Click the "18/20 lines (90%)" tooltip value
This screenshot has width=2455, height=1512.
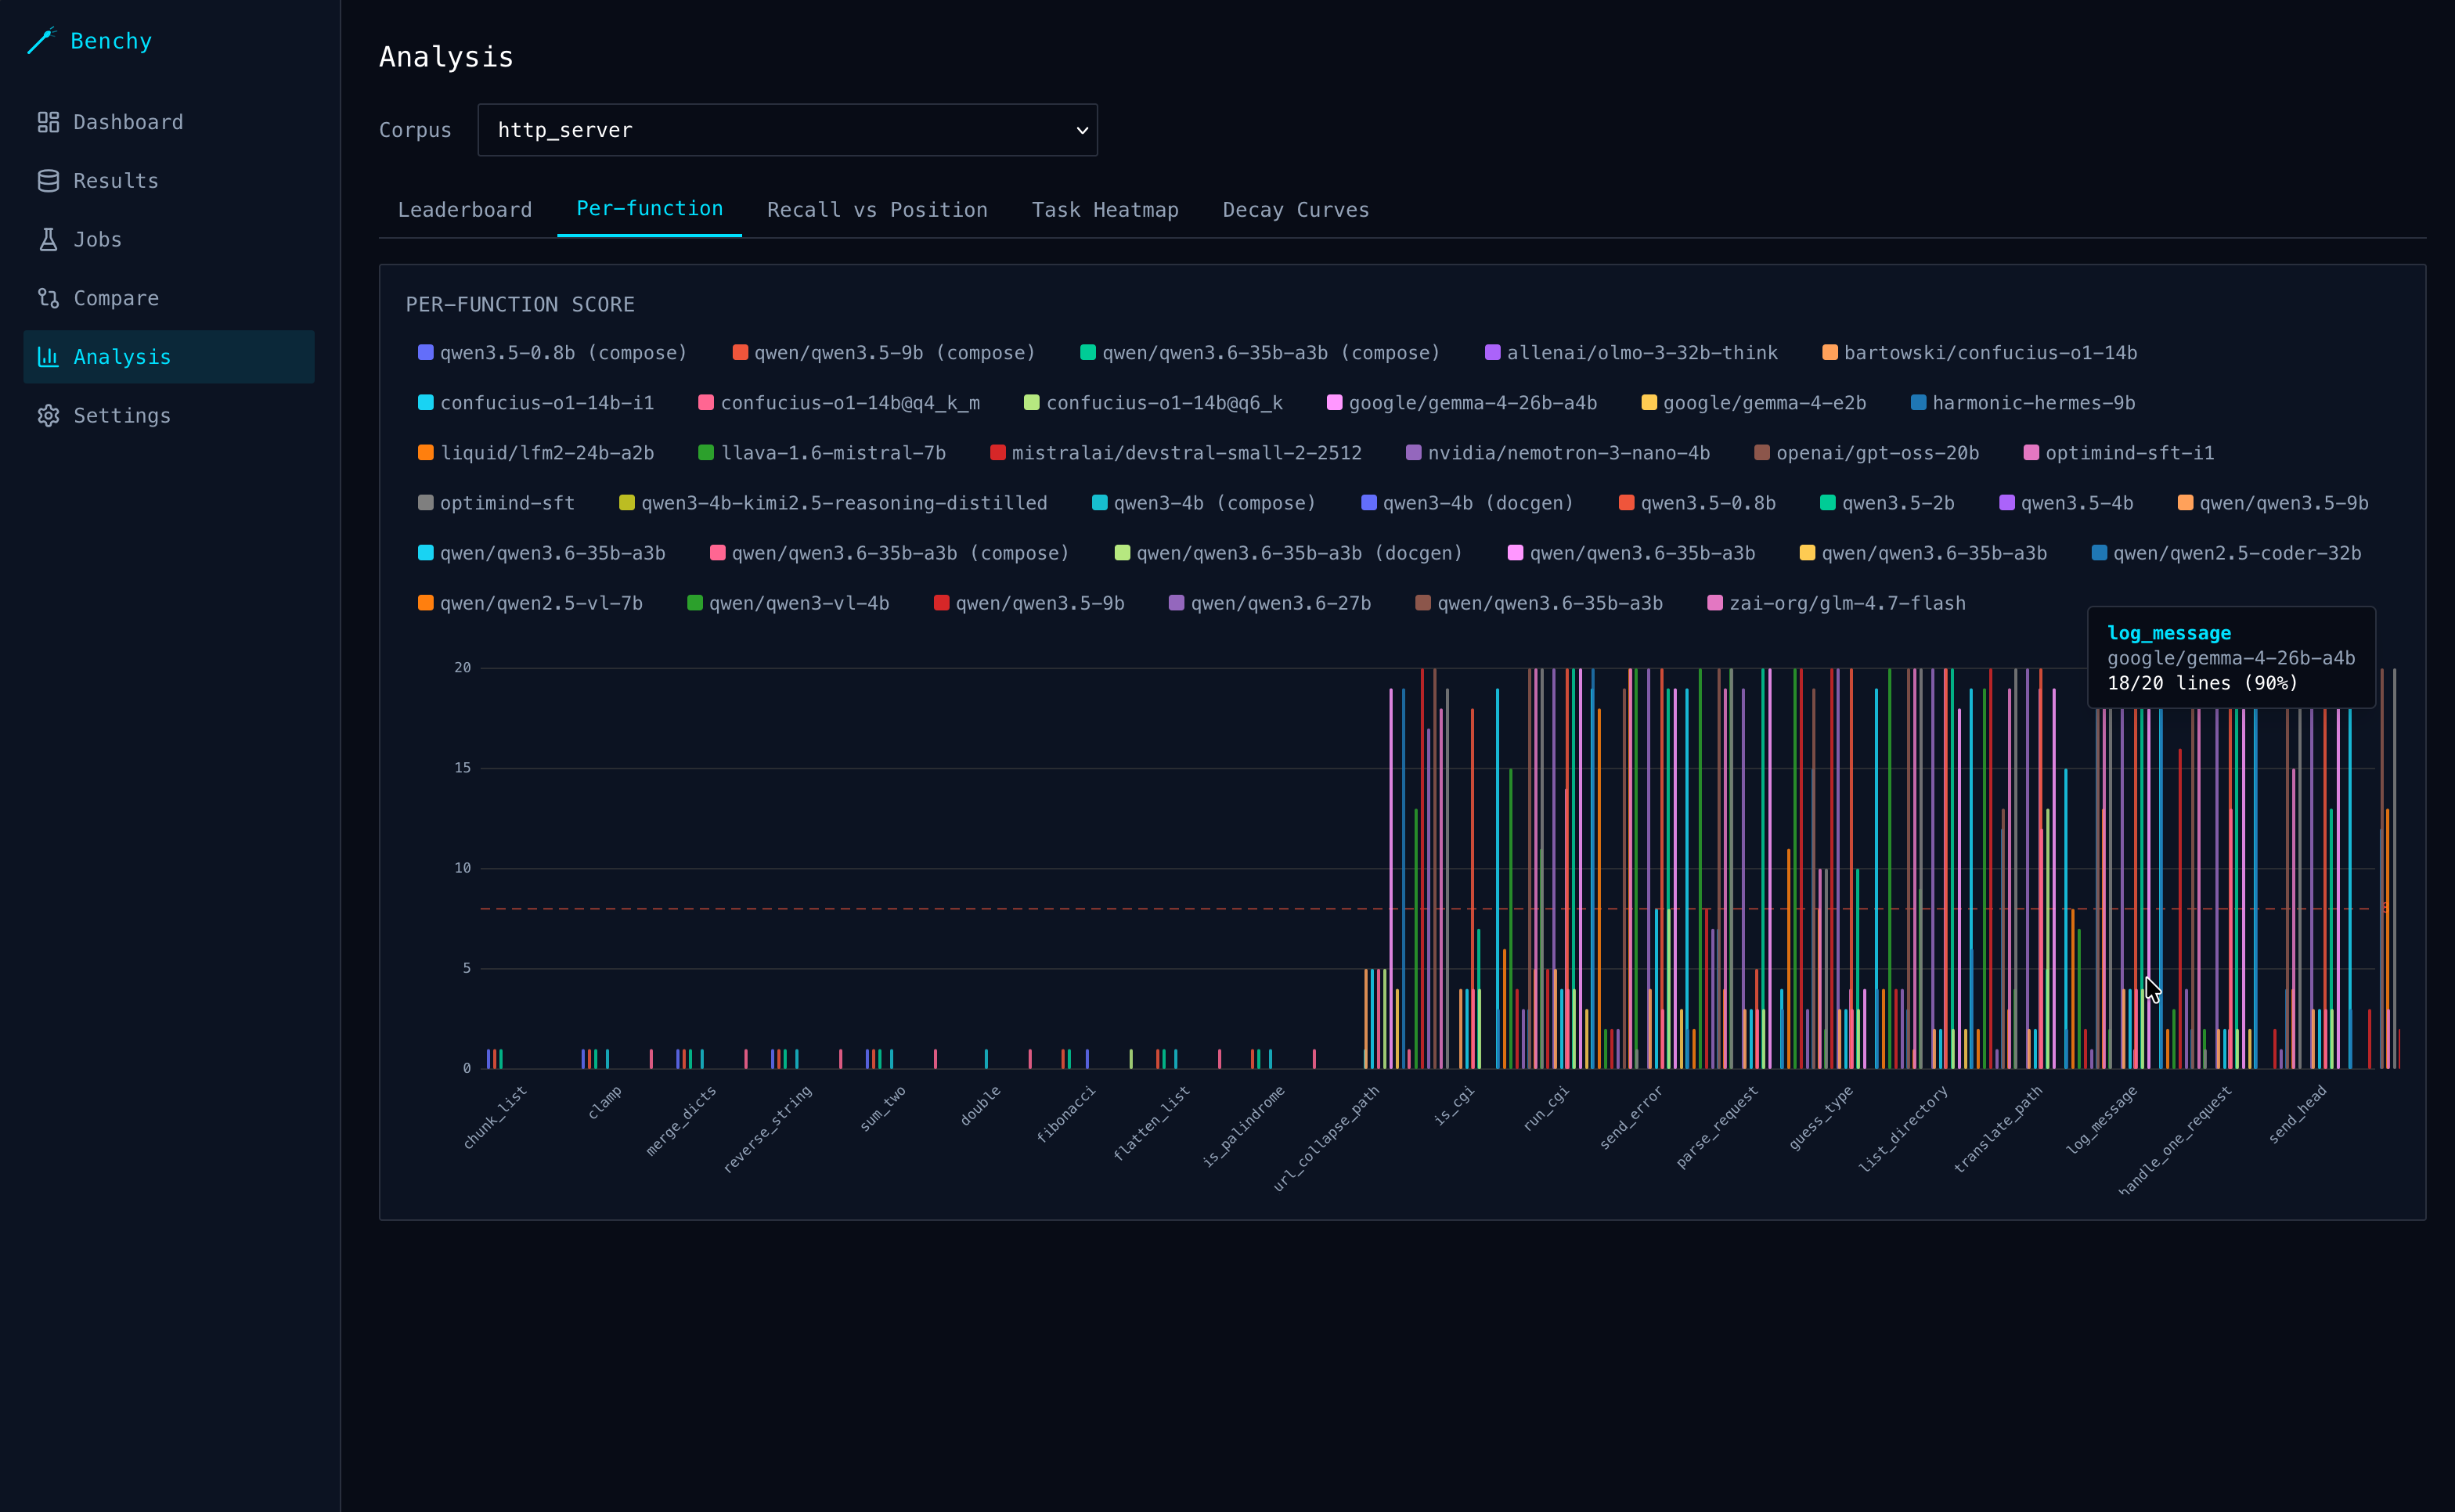coord(2202,683)
